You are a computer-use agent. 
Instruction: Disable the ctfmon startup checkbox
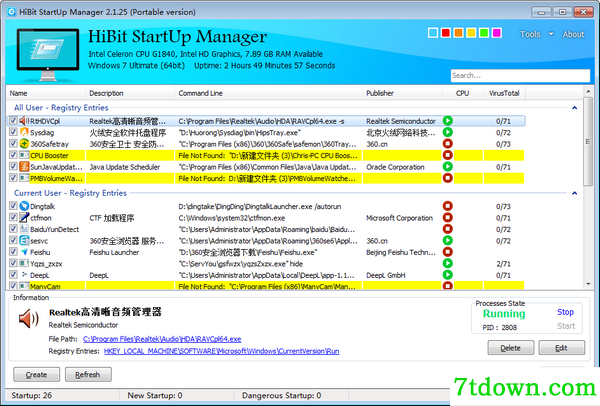click(x=13, y=218)
